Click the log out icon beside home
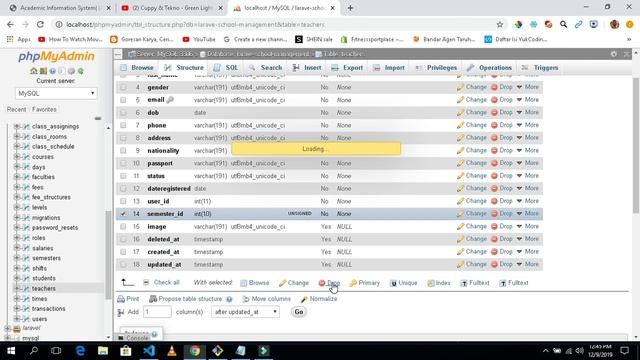 pyautogui.click(x=43, y=71)
